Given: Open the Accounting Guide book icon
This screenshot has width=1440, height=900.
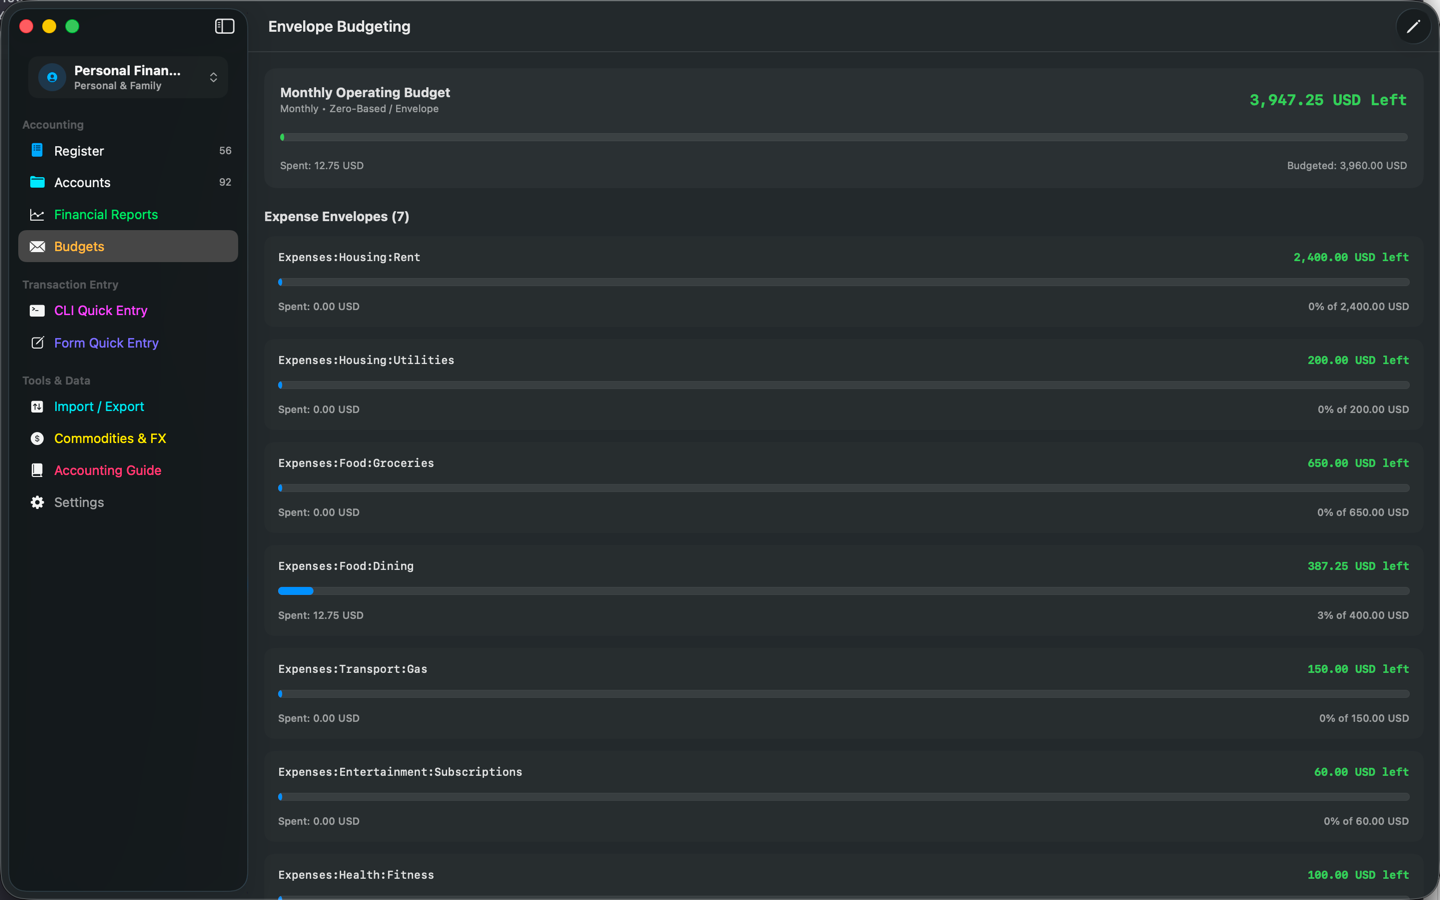Looking at the screenshot, I should [x=37, y=470].
